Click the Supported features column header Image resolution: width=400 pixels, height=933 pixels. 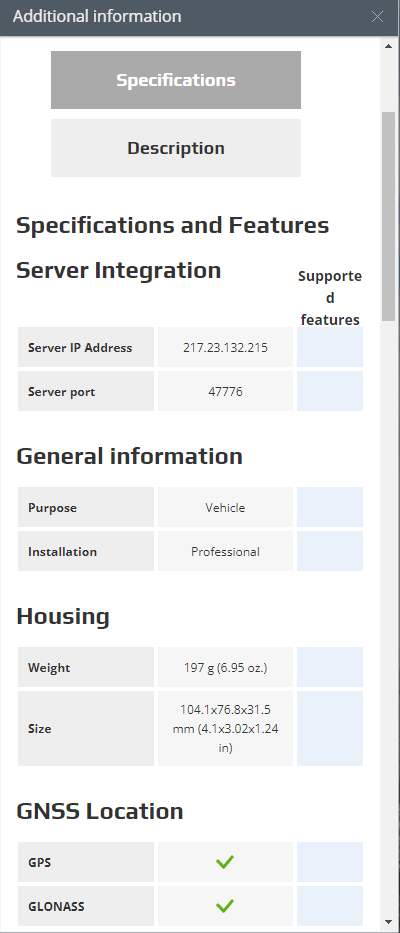point(330,298)
